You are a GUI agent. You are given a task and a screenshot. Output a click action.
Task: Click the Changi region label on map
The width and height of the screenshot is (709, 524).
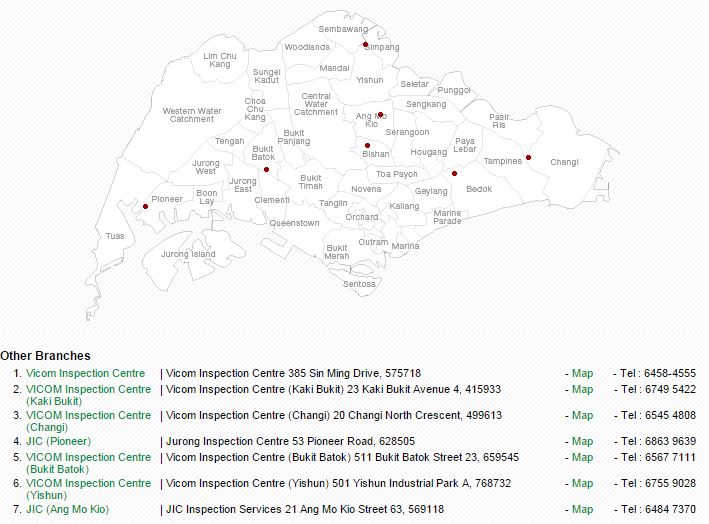564,162
